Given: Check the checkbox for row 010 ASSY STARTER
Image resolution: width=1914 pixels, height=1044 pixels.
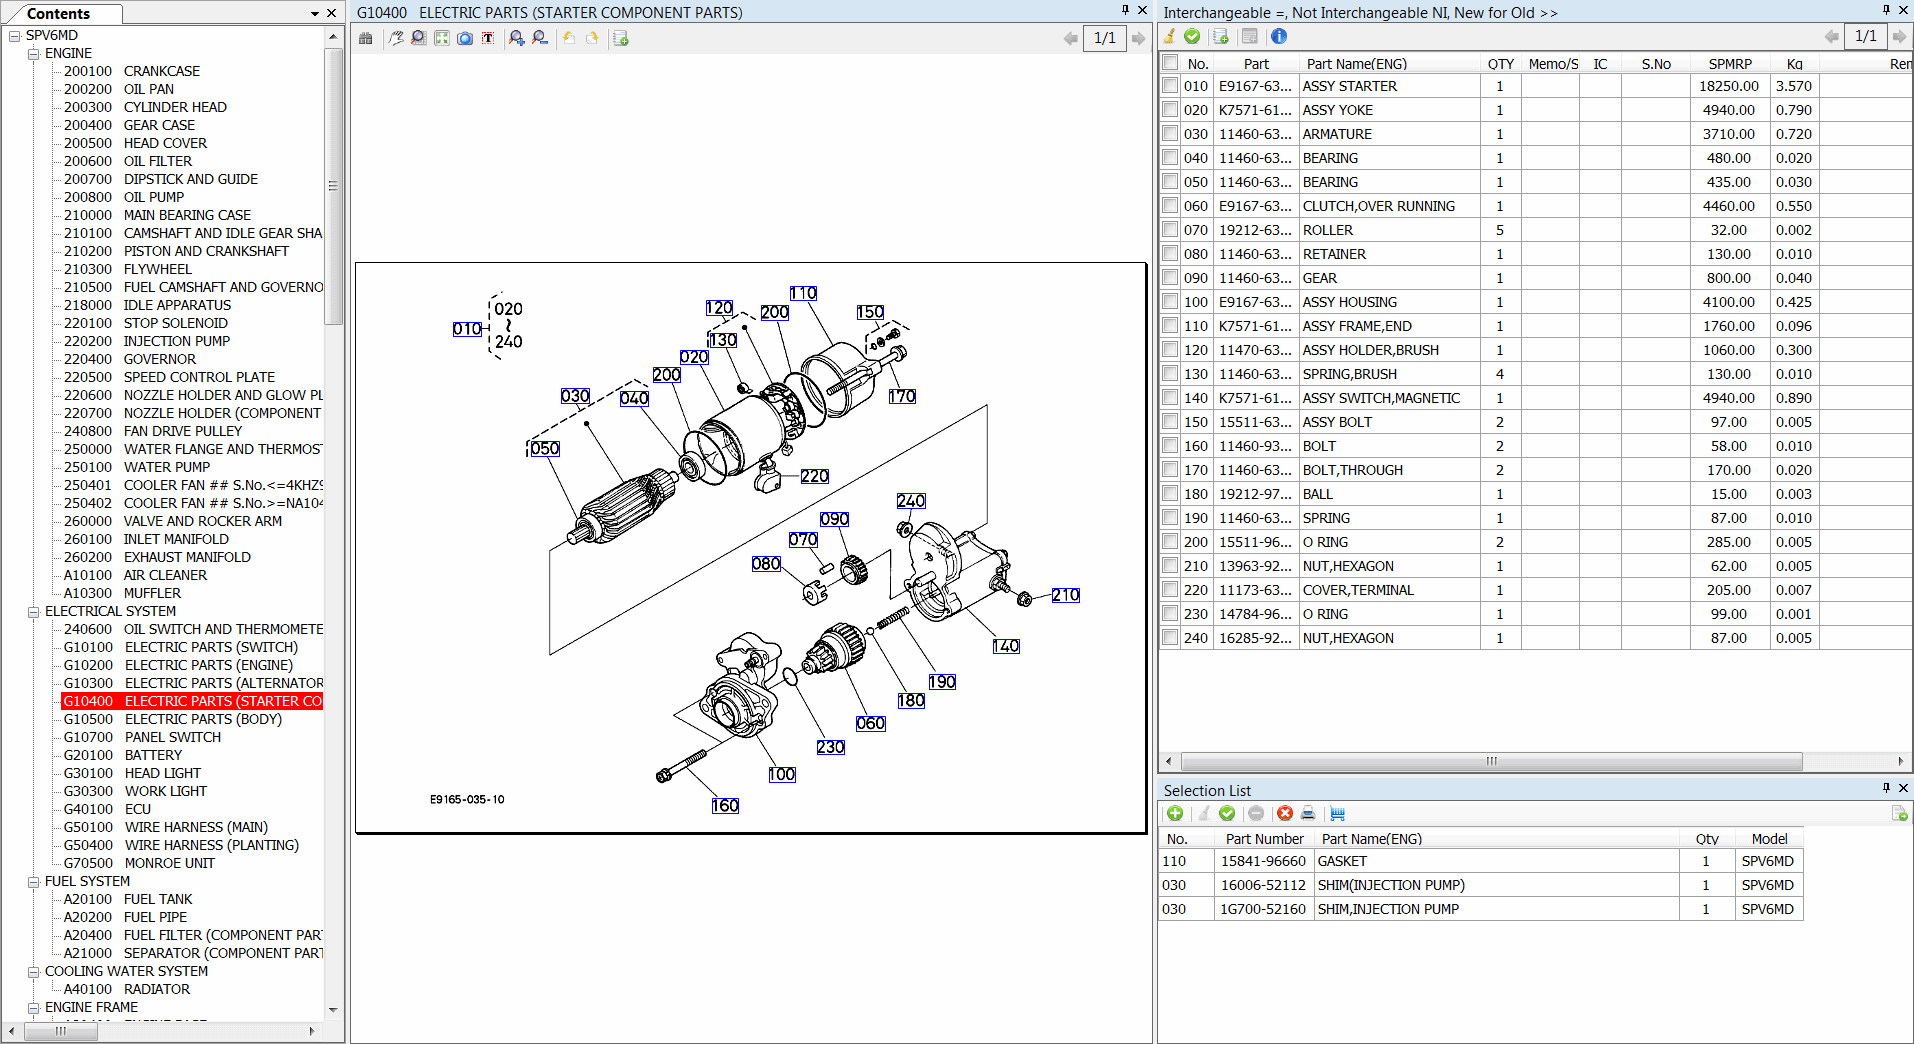Looking at the screenshot, I should pos(1169,85).
